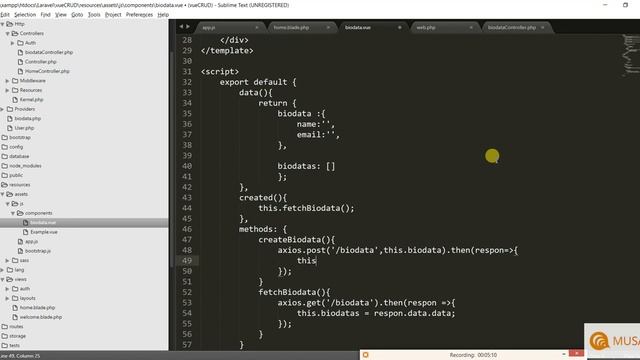640x360 pixels.
Task: Go to next tab with right arrow
Action: coord(188,27)
